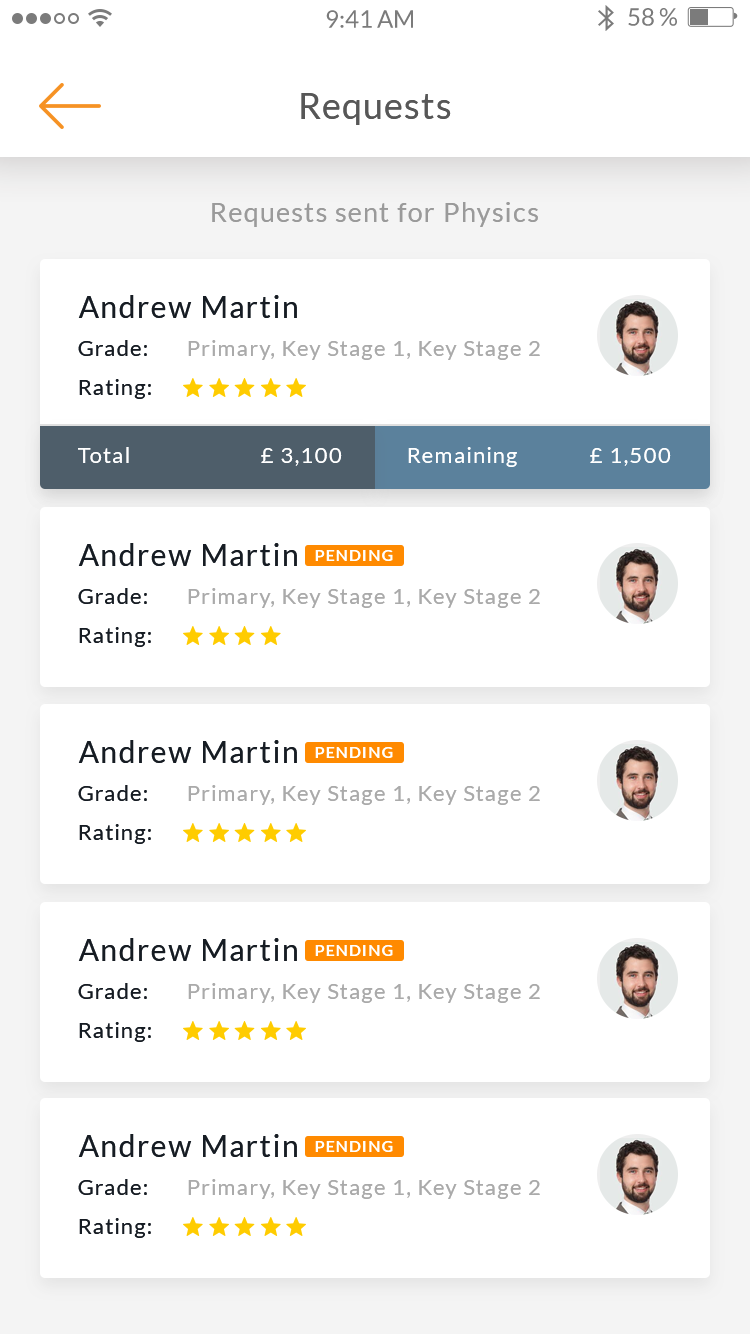Tap the cellular signal dots
The width and height of the screenshot is (750, 1334).
(45, 18)
